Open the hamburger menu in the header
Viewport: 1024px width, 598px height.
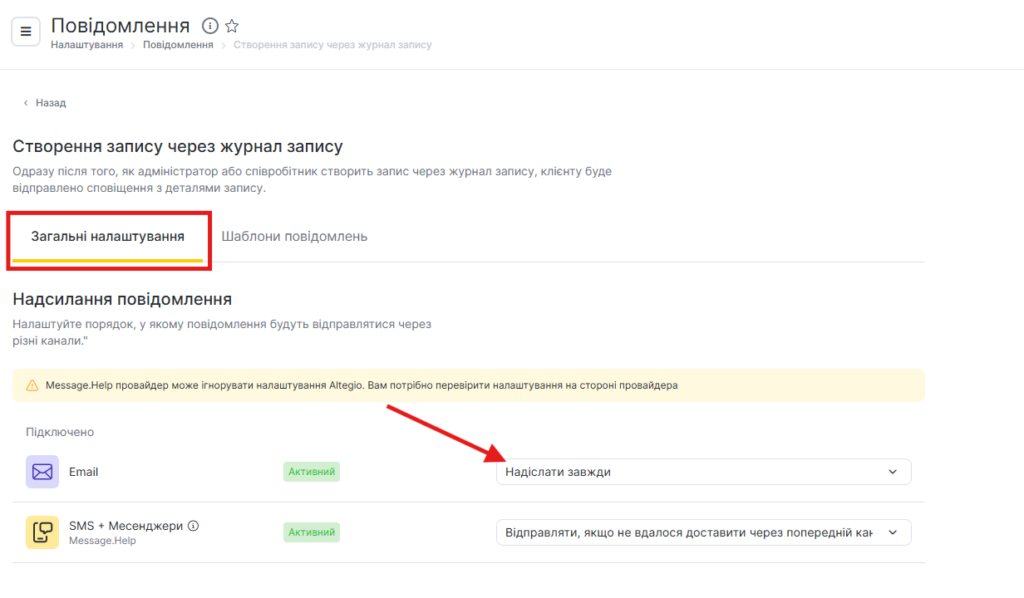point(26,31)
